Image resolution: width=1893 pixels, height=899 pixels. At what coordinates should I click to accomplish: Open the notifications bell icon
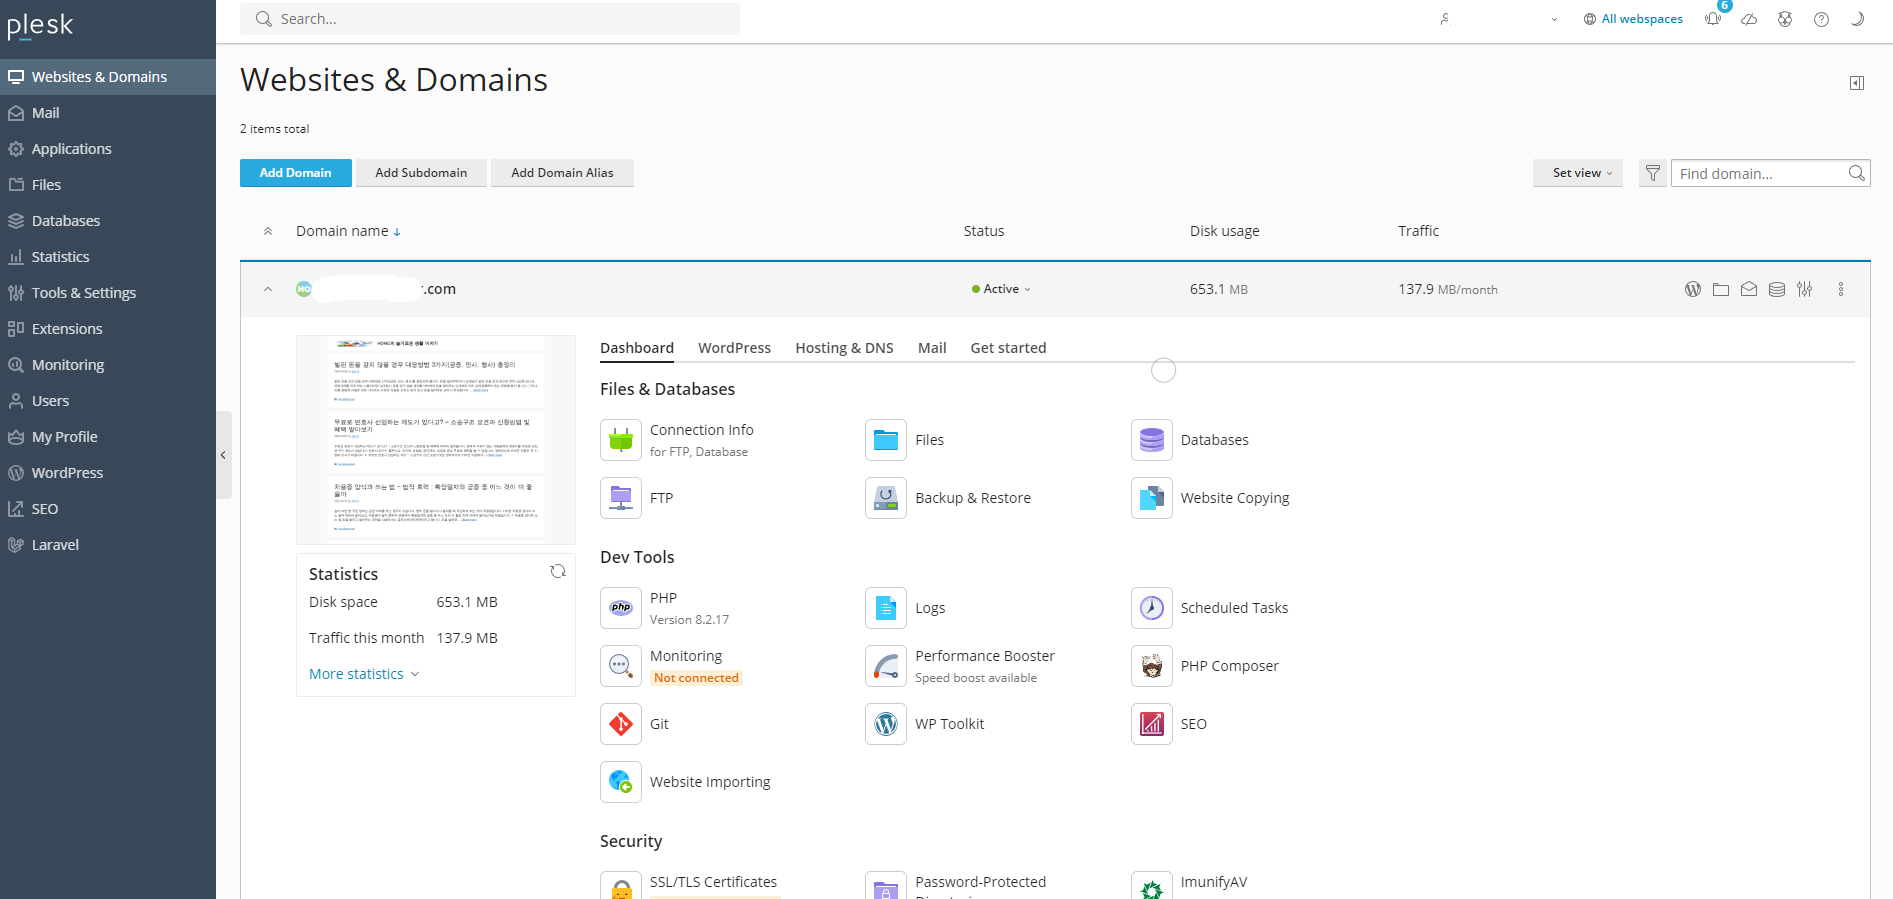pos(1713,19)
